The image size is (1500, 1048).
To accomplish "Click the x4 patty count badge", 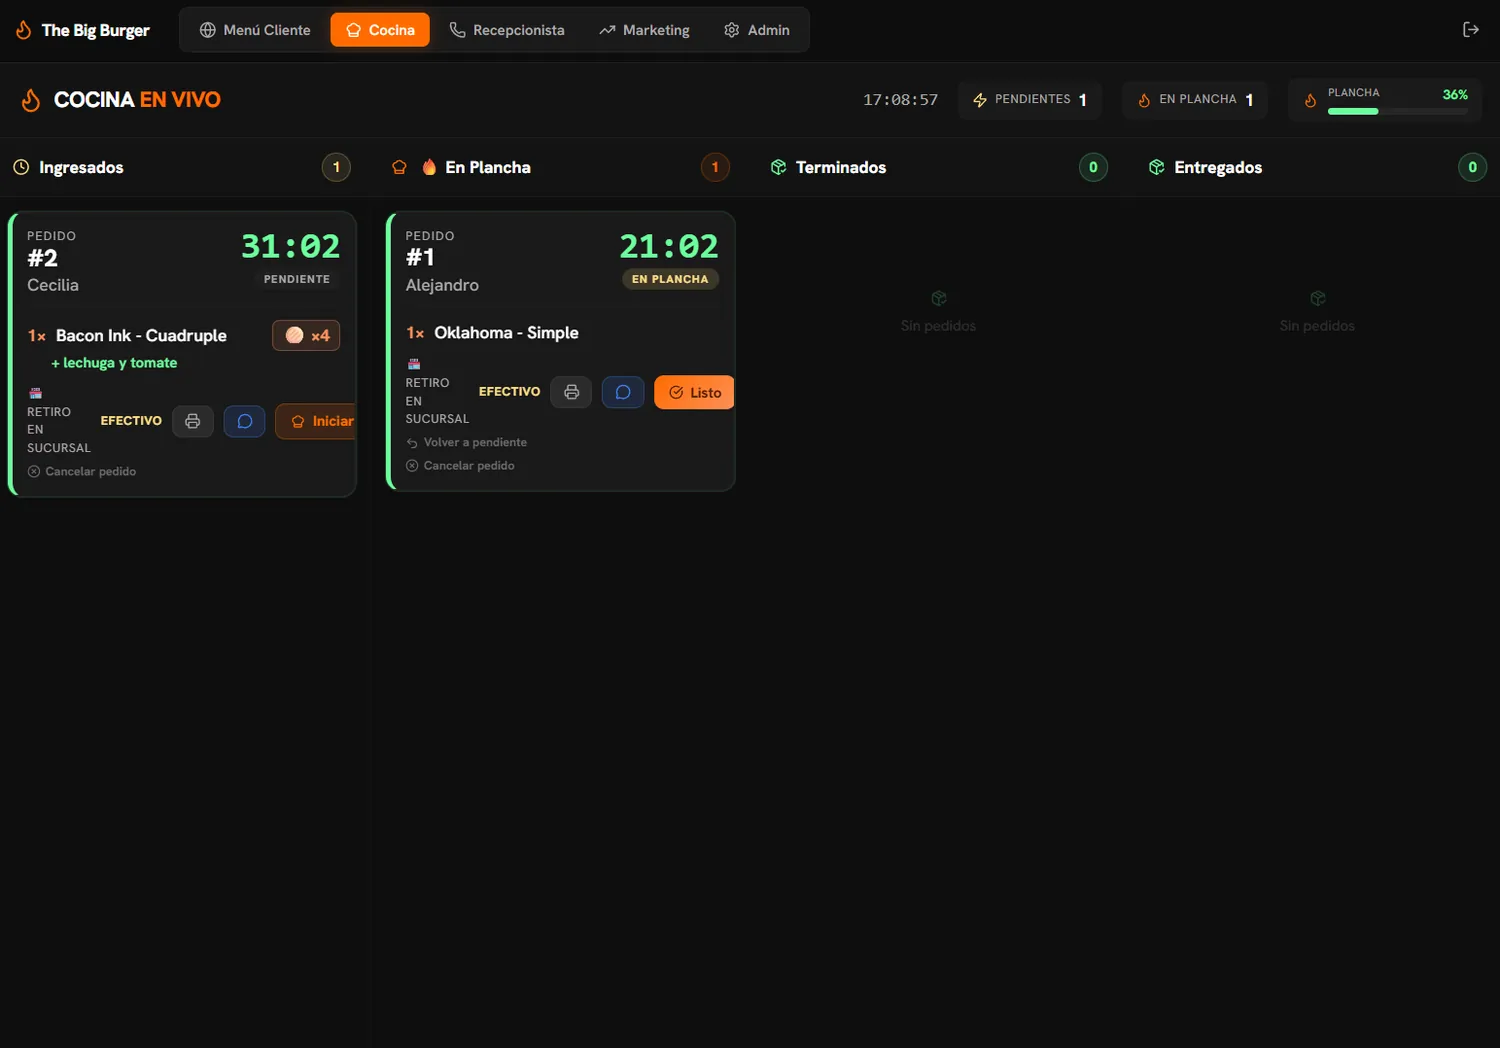I will click(306, 336).
